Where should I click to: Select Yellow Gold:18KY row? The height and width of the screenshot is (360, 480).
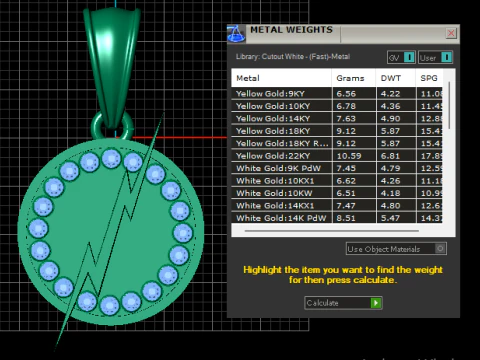(x=337, y=131)
